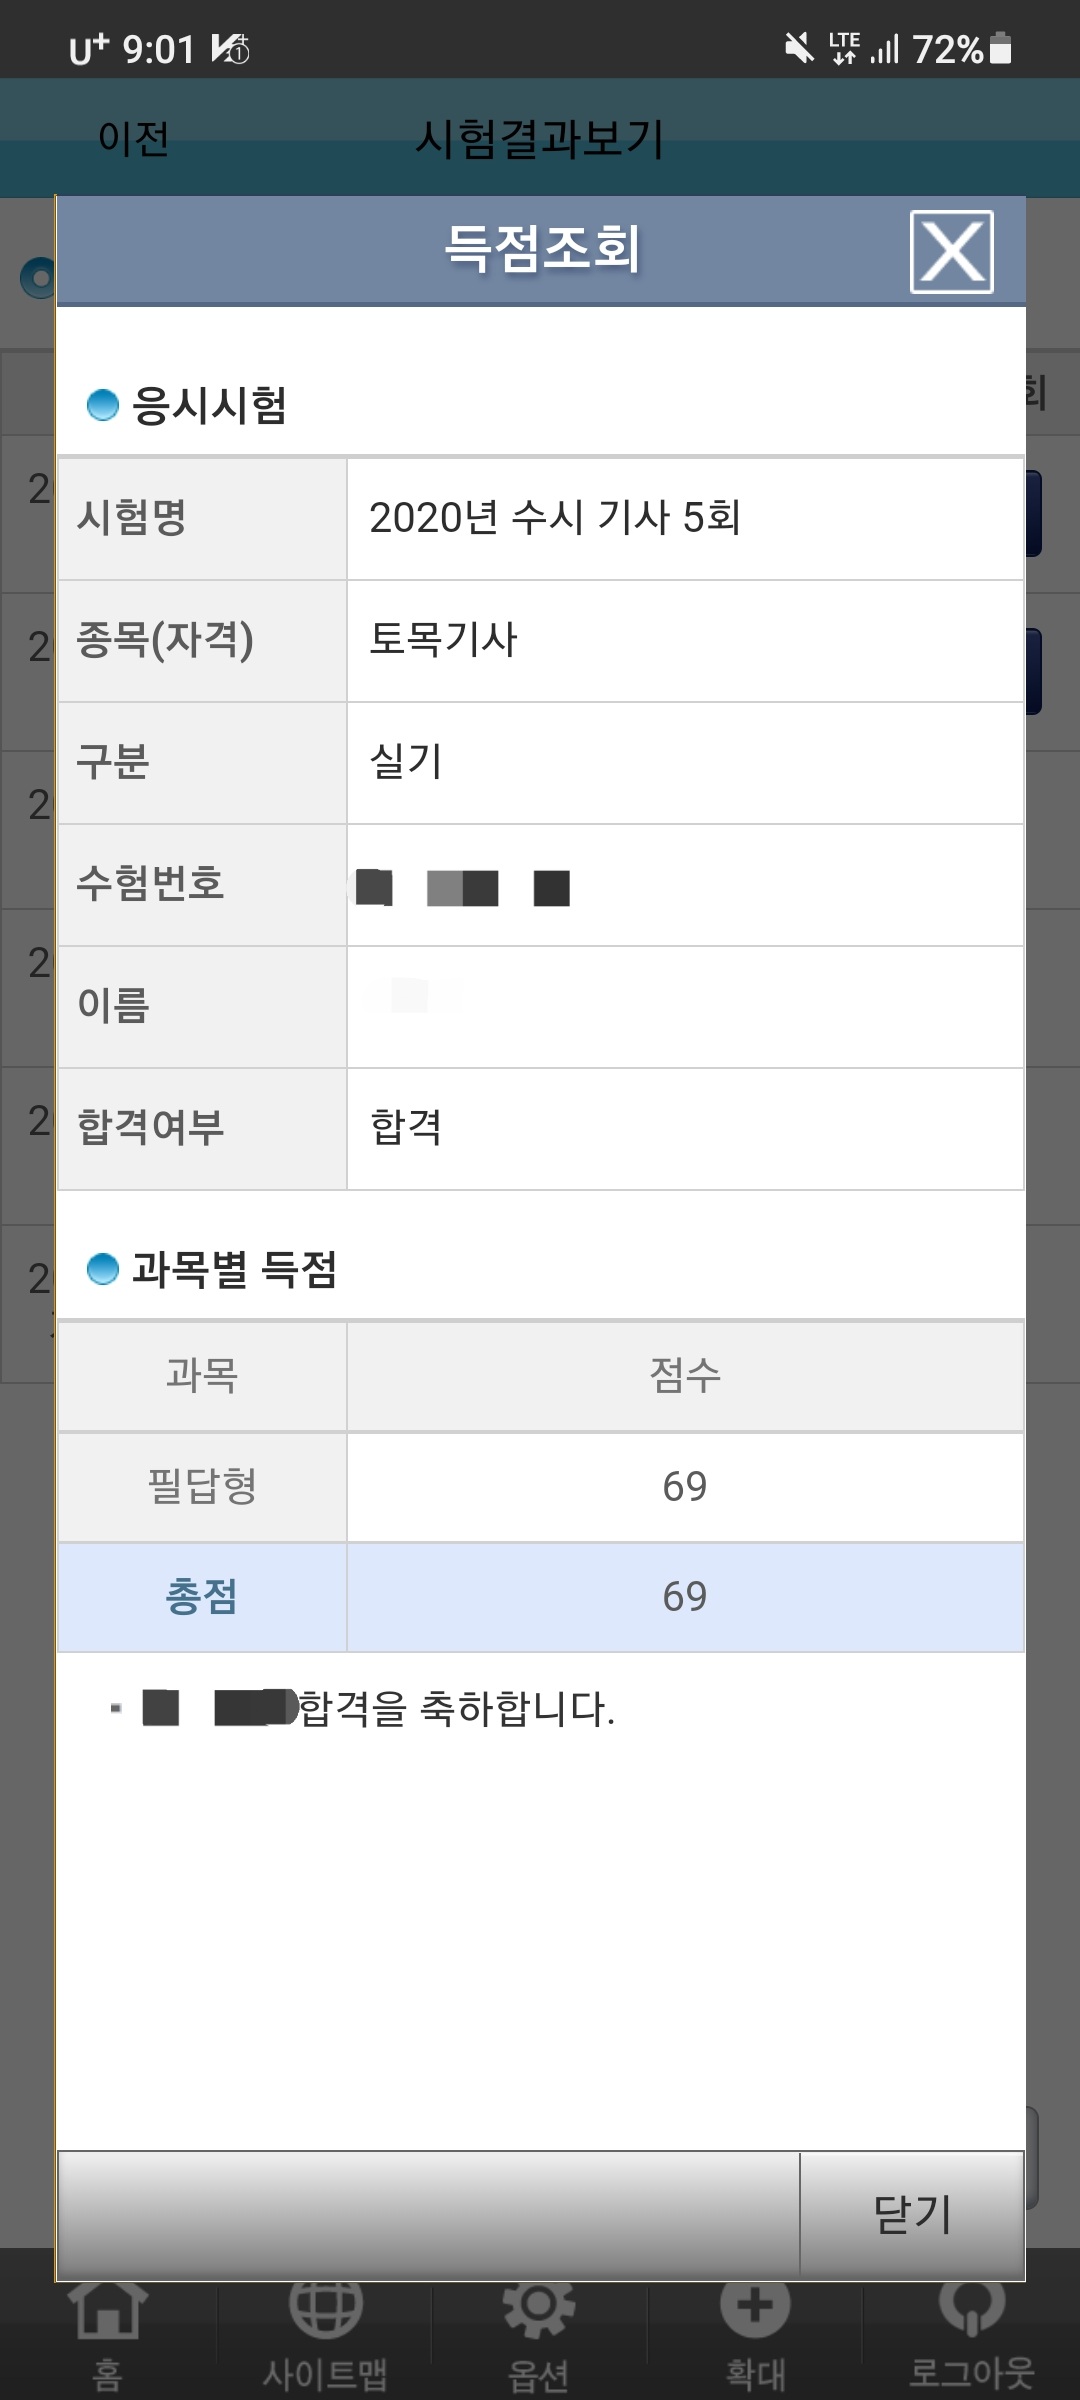Select the 토목기사 qualification cell
This screenshot has width=1080, height=2400.
(x=685, y=640)
